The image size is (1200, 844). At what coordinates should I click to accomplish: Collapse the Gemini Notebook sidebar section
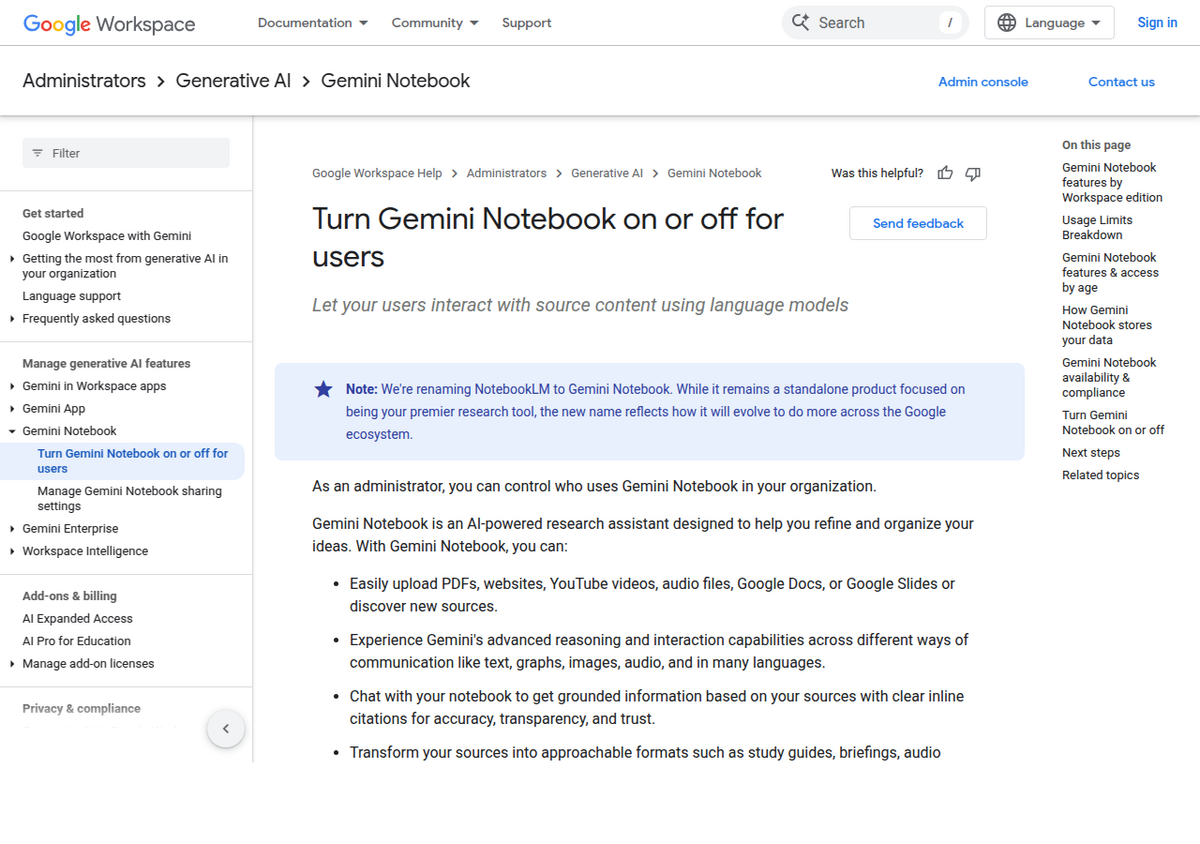pyautogui.click(x=12, y=431)
